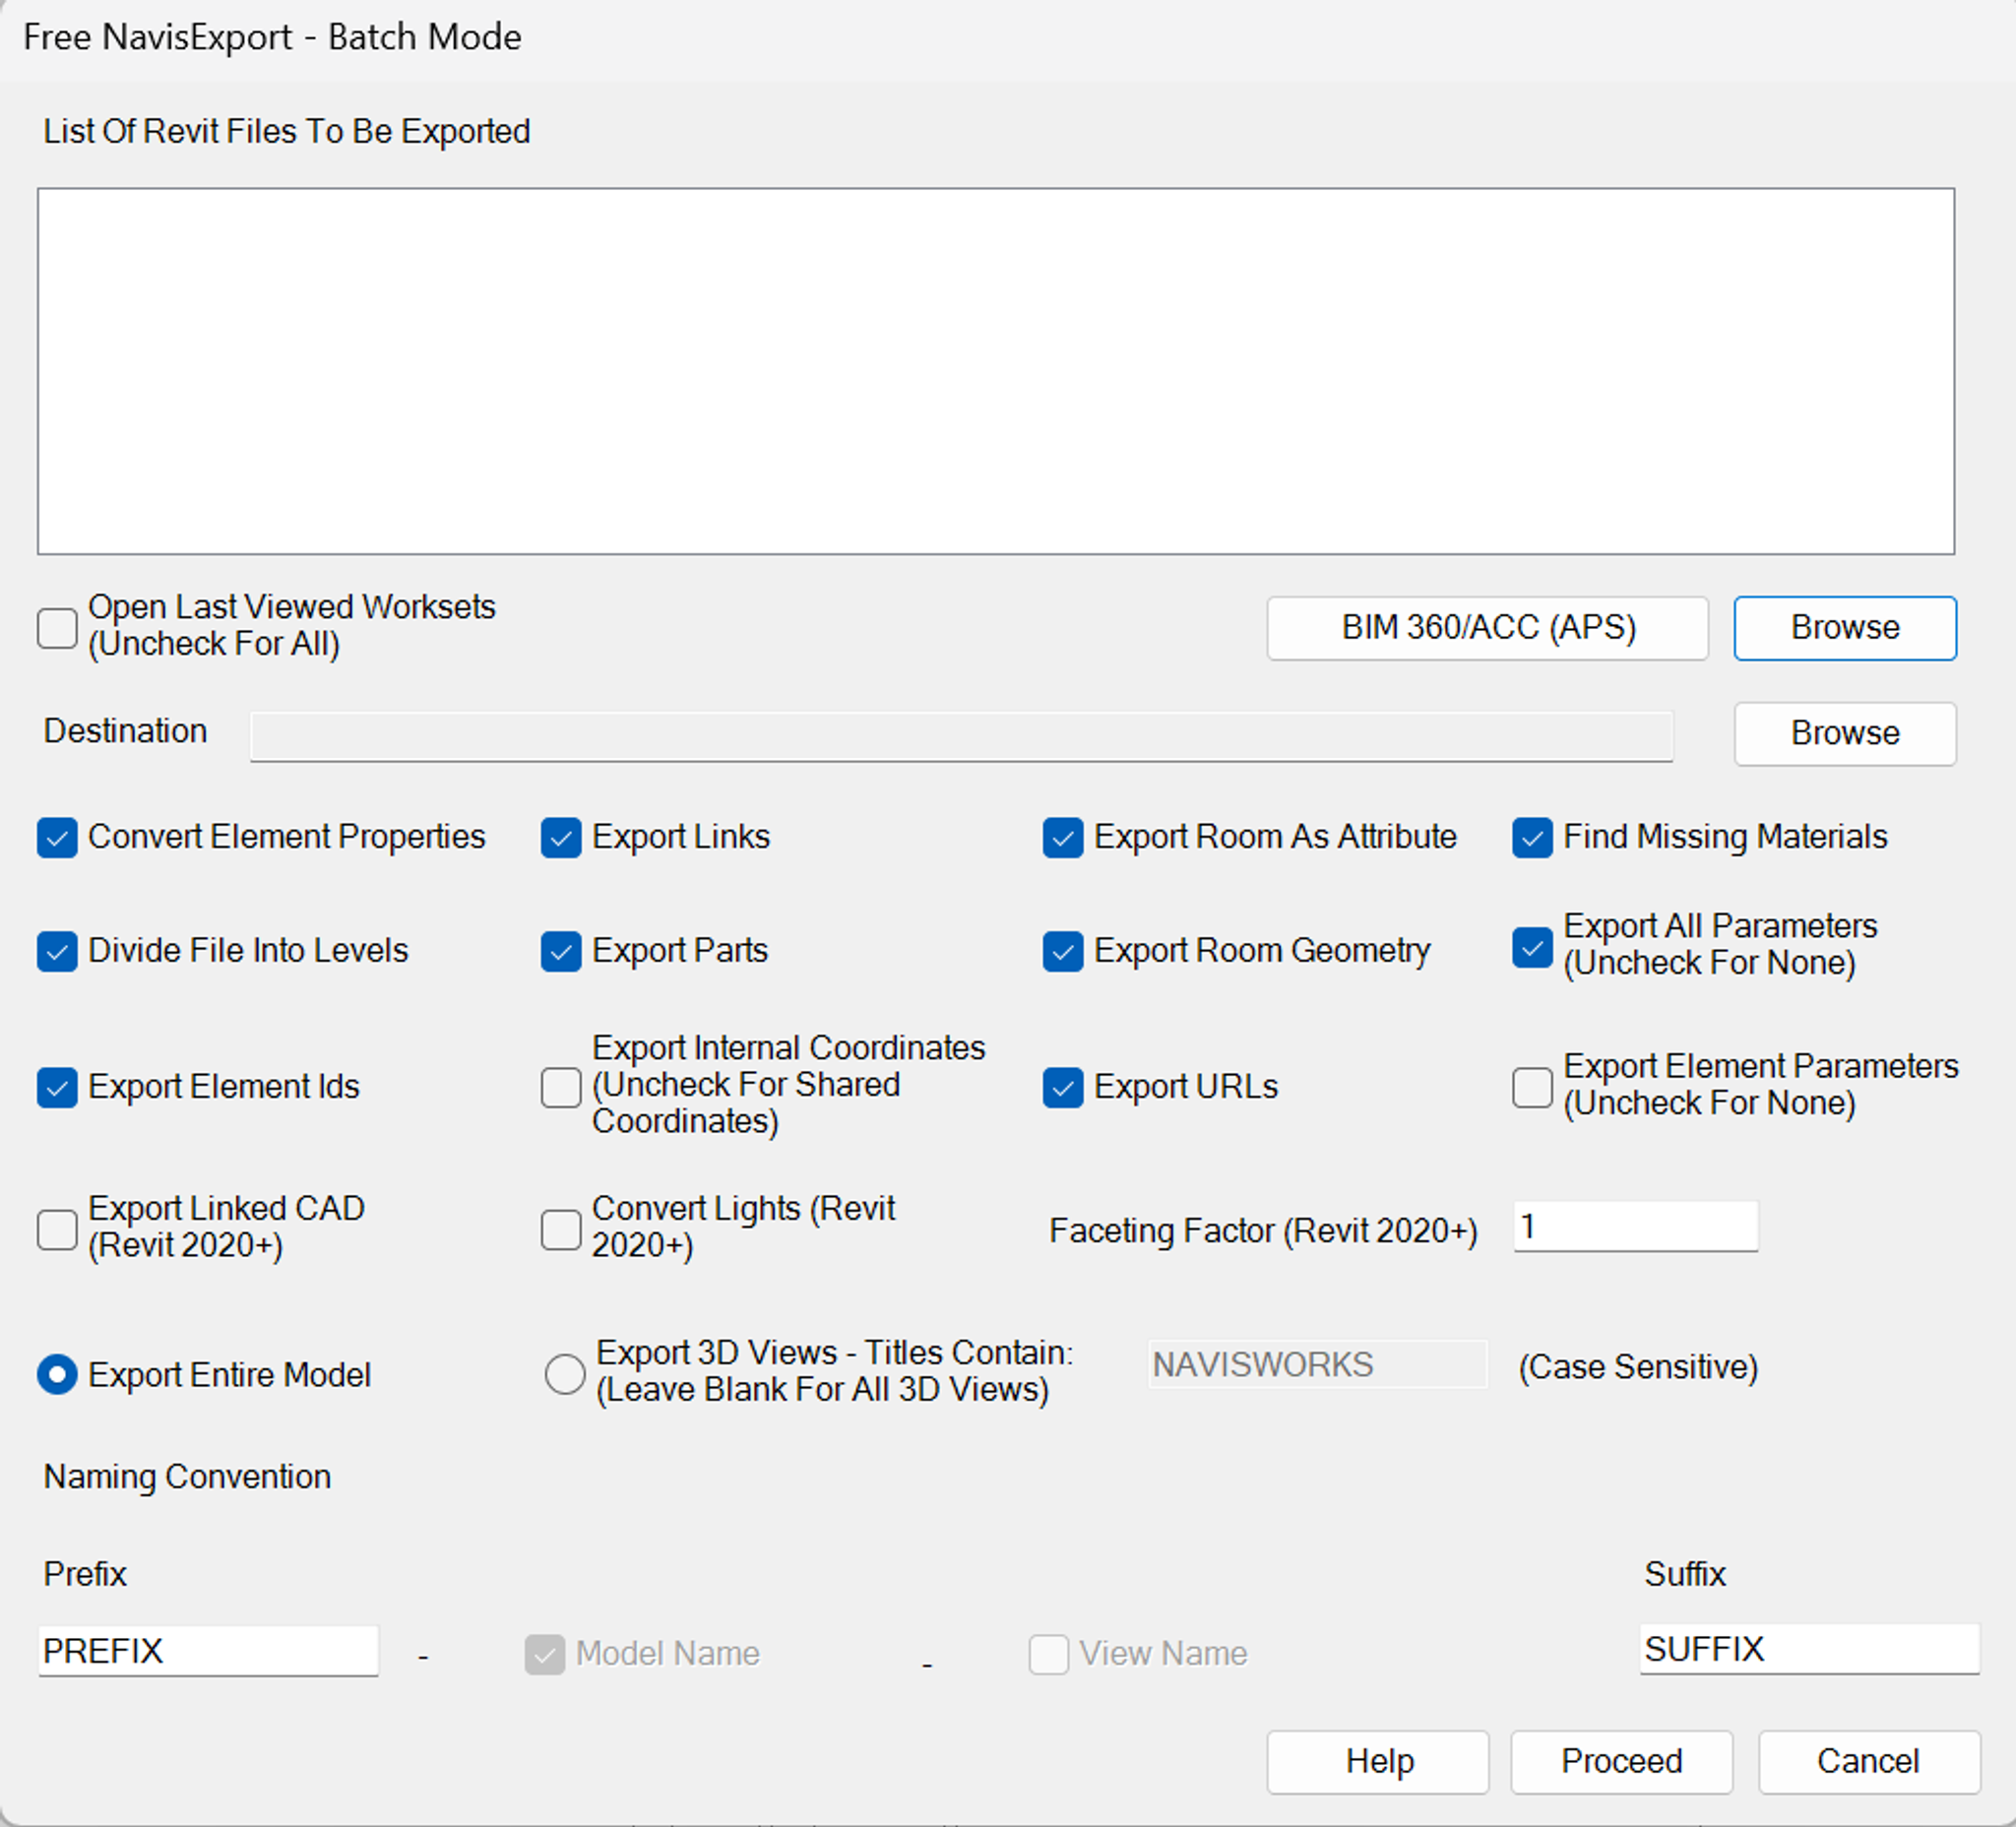Uncheck Convert Element Properties
The height and width of the screenshot is (1827, 2016).
click(57, 837)
